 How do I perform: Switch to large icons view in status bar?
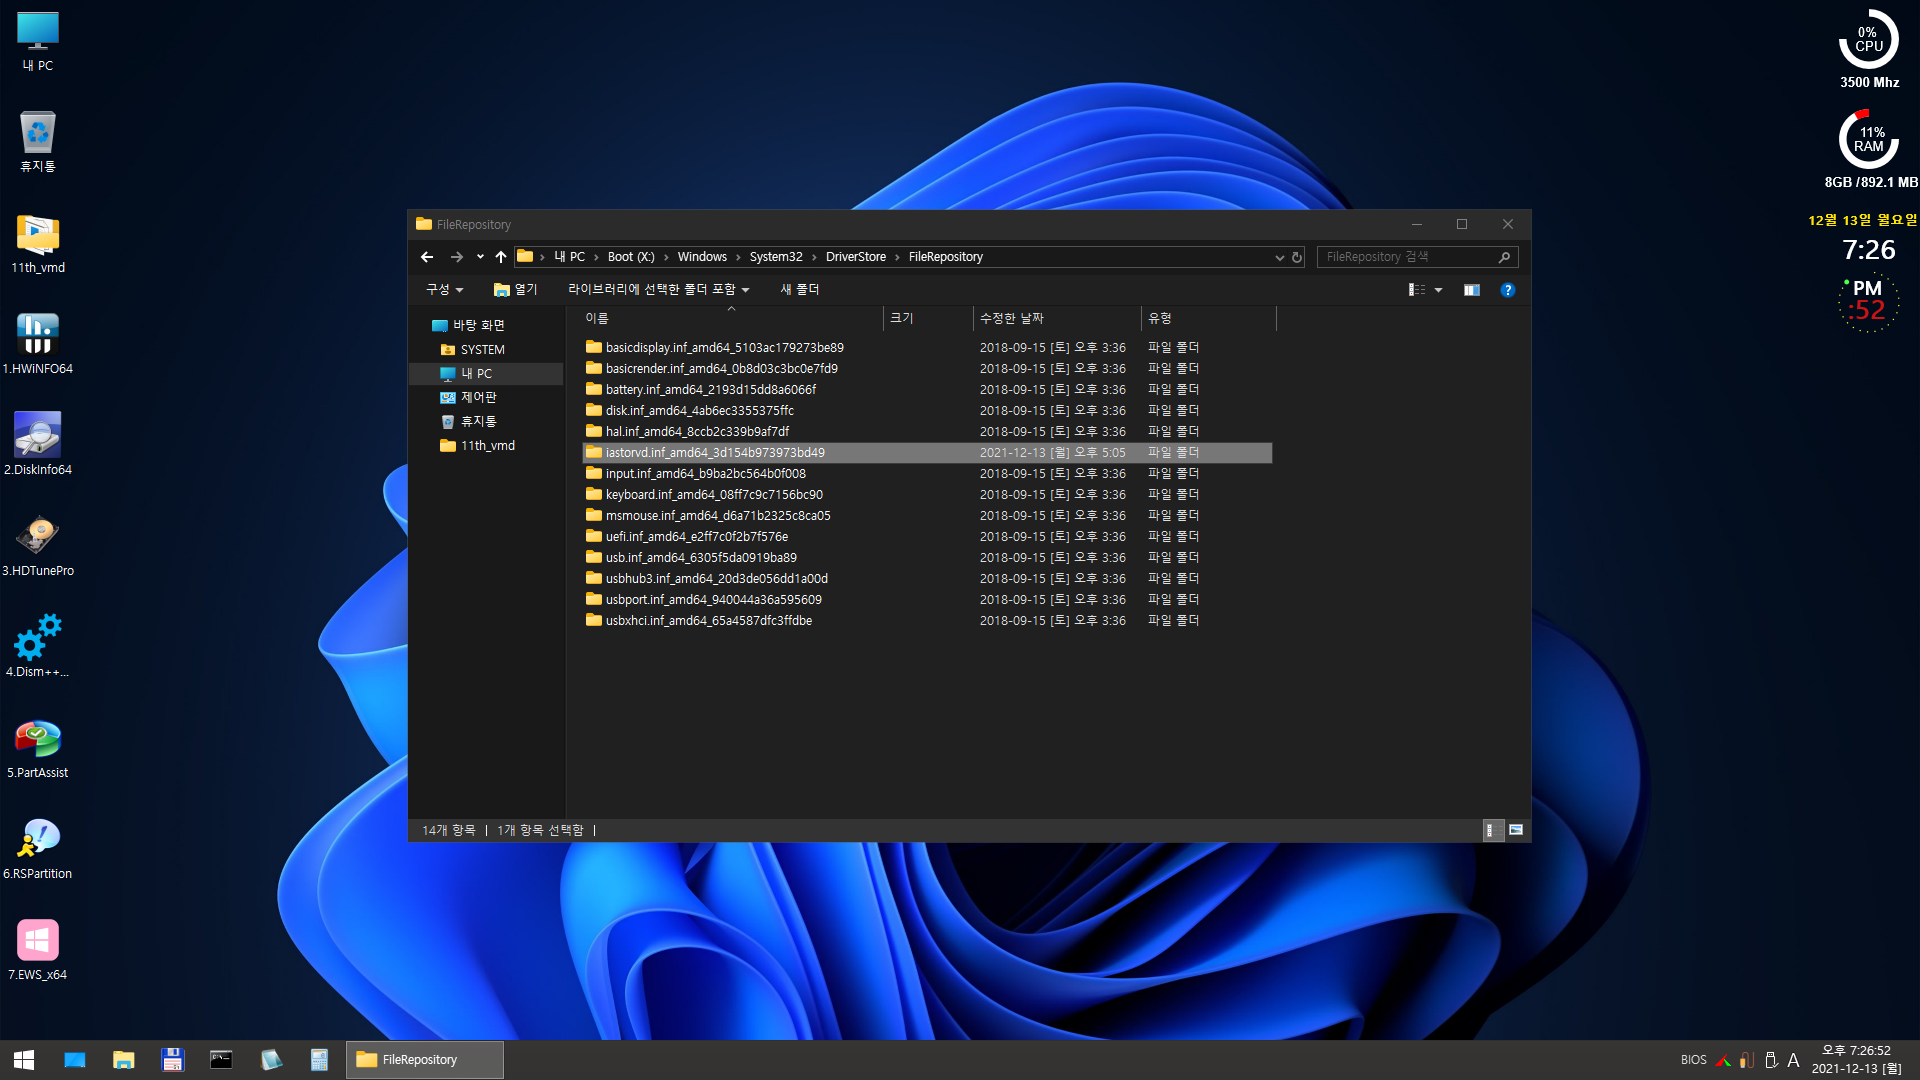[1516, 830]
